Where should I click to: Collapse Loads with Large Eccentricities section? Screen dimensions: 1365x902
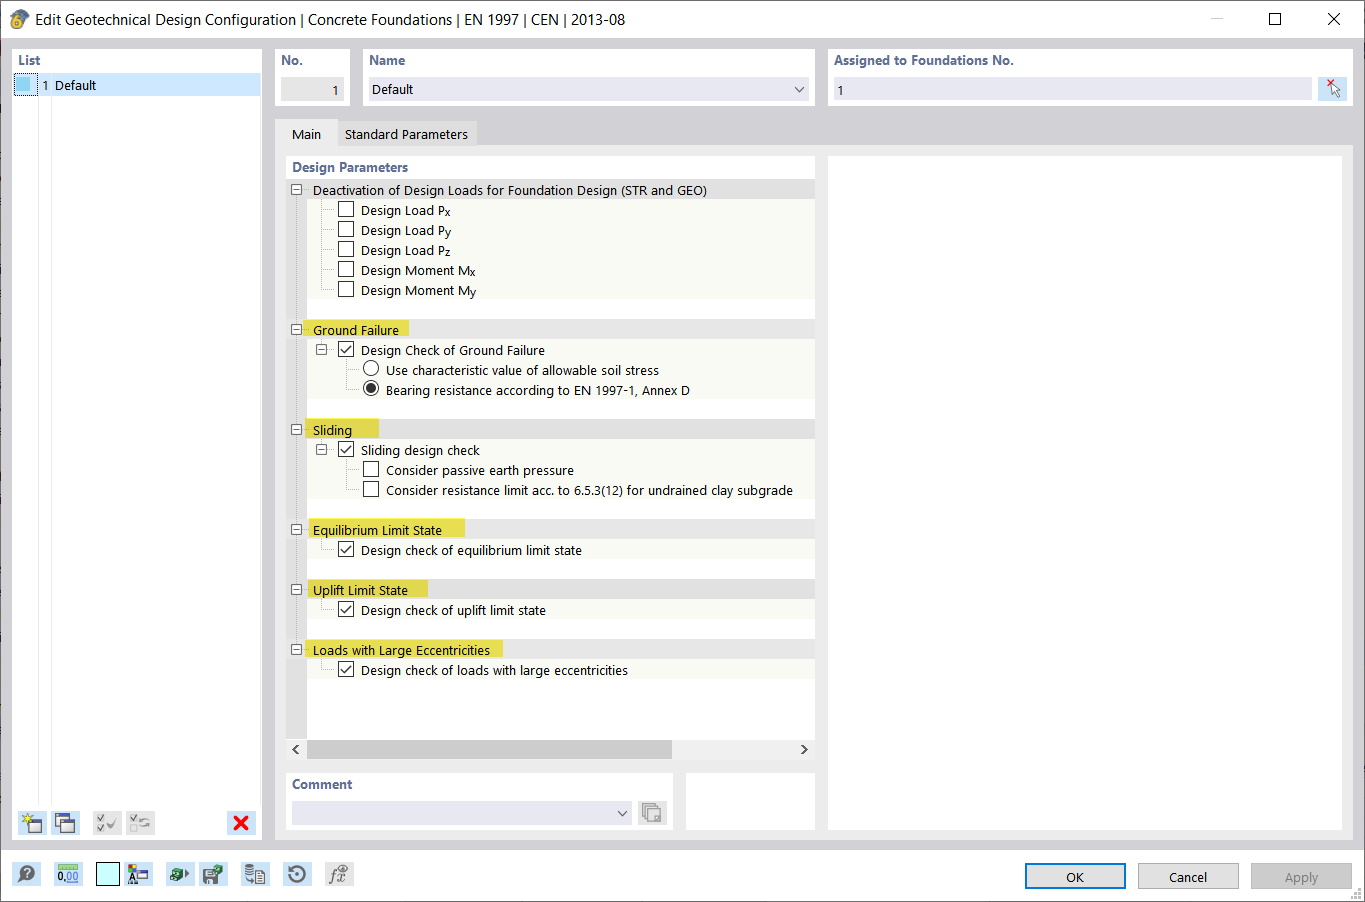pyautogui.click(x=296, y=649)
